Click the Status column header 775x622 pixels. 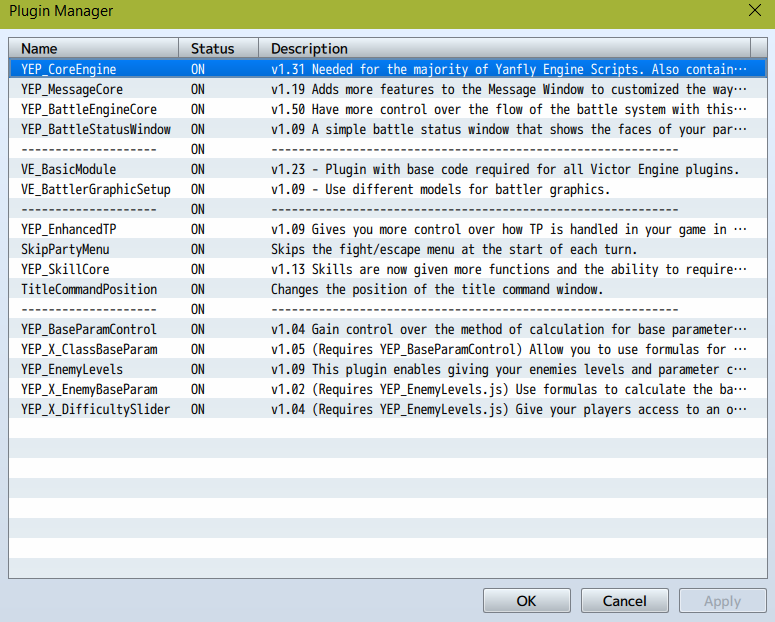[218, 48]
